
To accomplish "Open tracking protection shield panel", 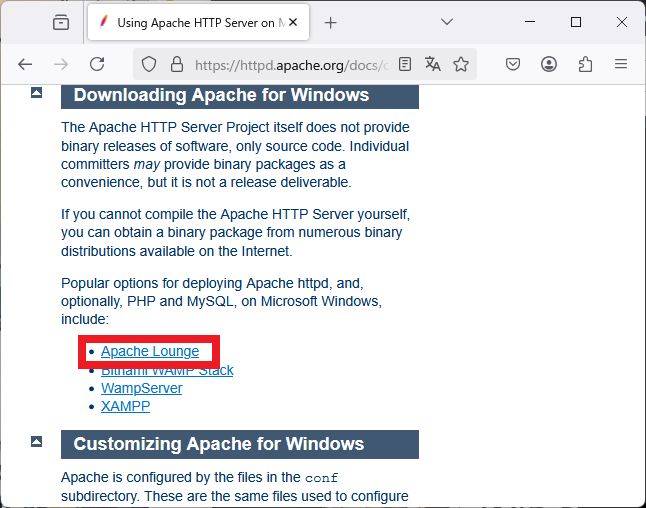I will coord(149,64).
